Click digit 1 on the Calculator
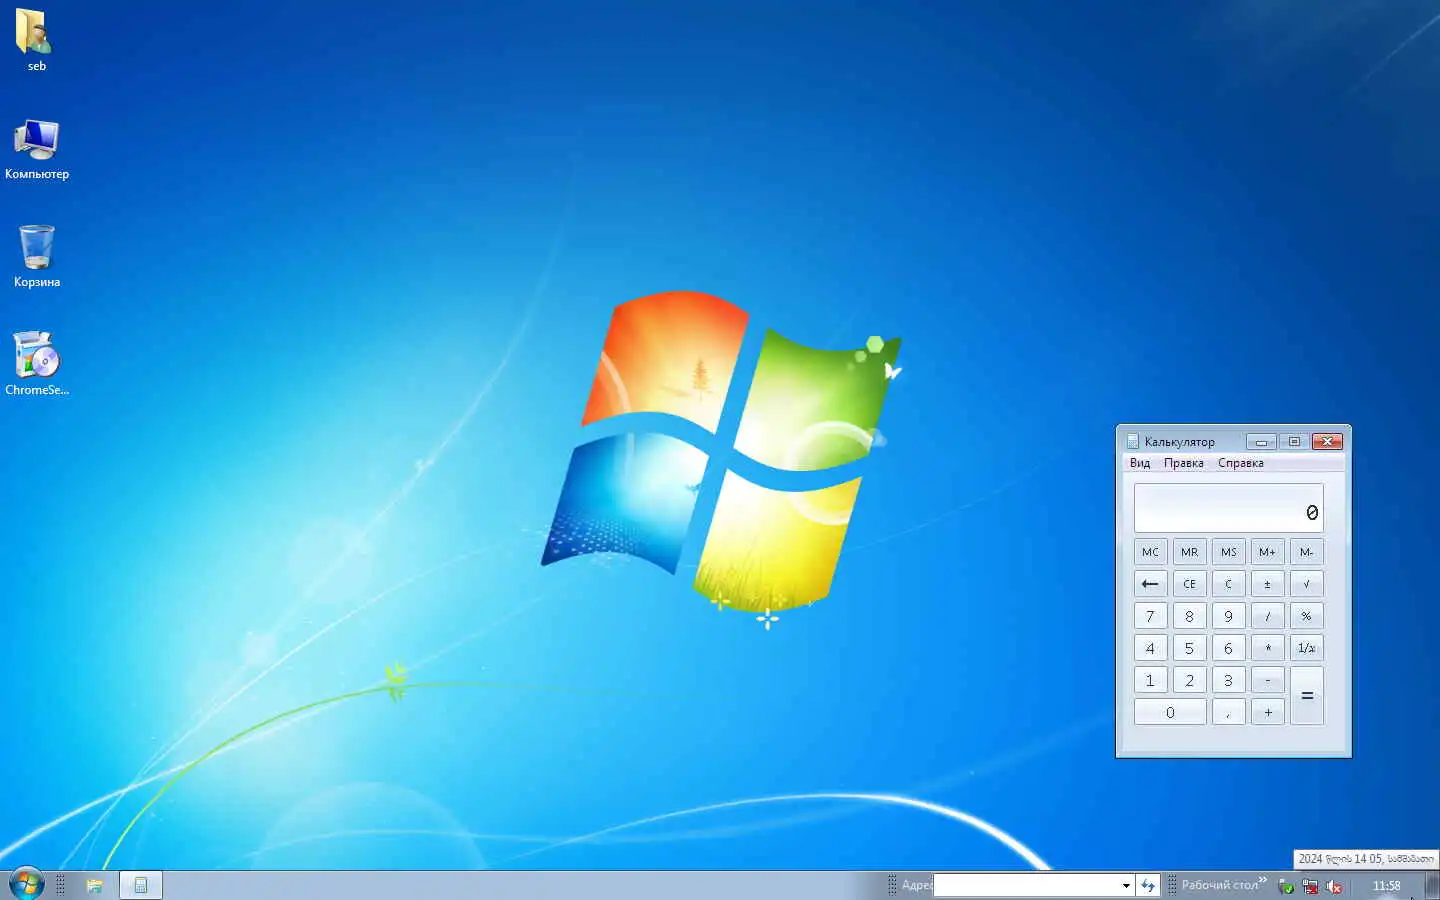 [x=1150, y=680]
